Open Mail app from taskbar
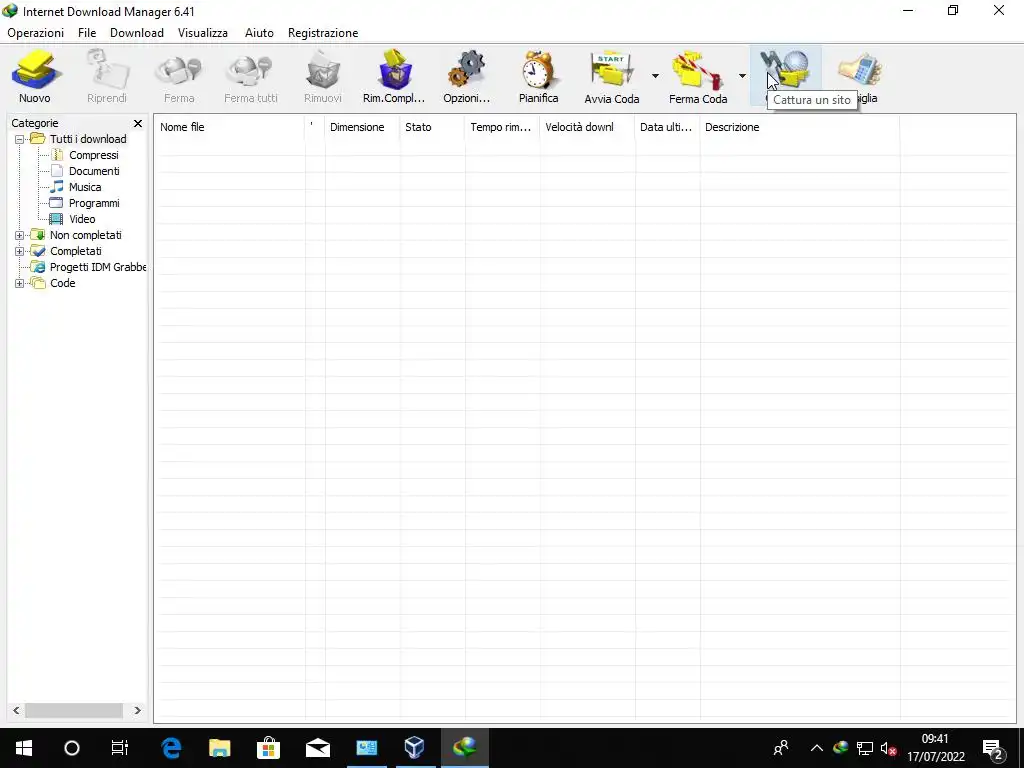This screenshot has width=1024, height=768. (x=317, y=748)
